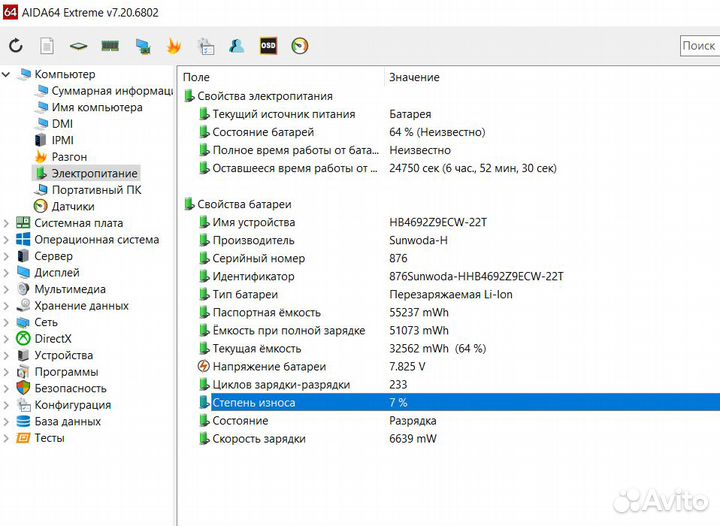This screenshot has height=526, width=720.
Task: Click the flame stability test icon
Action: tap(174, 46)
